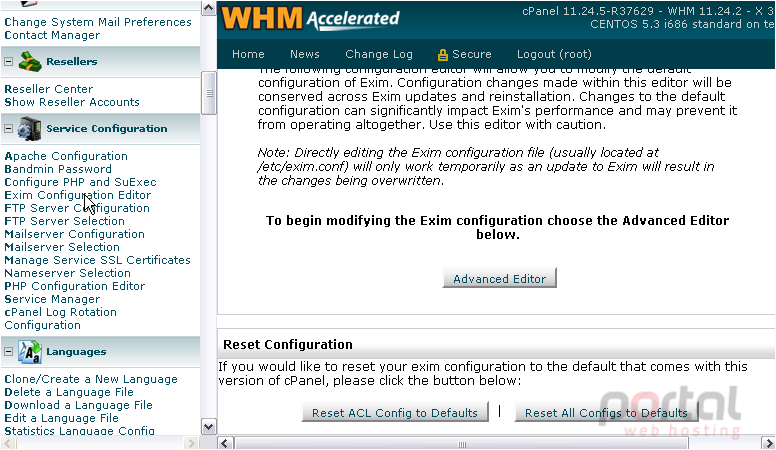Click the Secure padlock icon
The height and width of the screenshot is (450, 776).
point(442,54)
